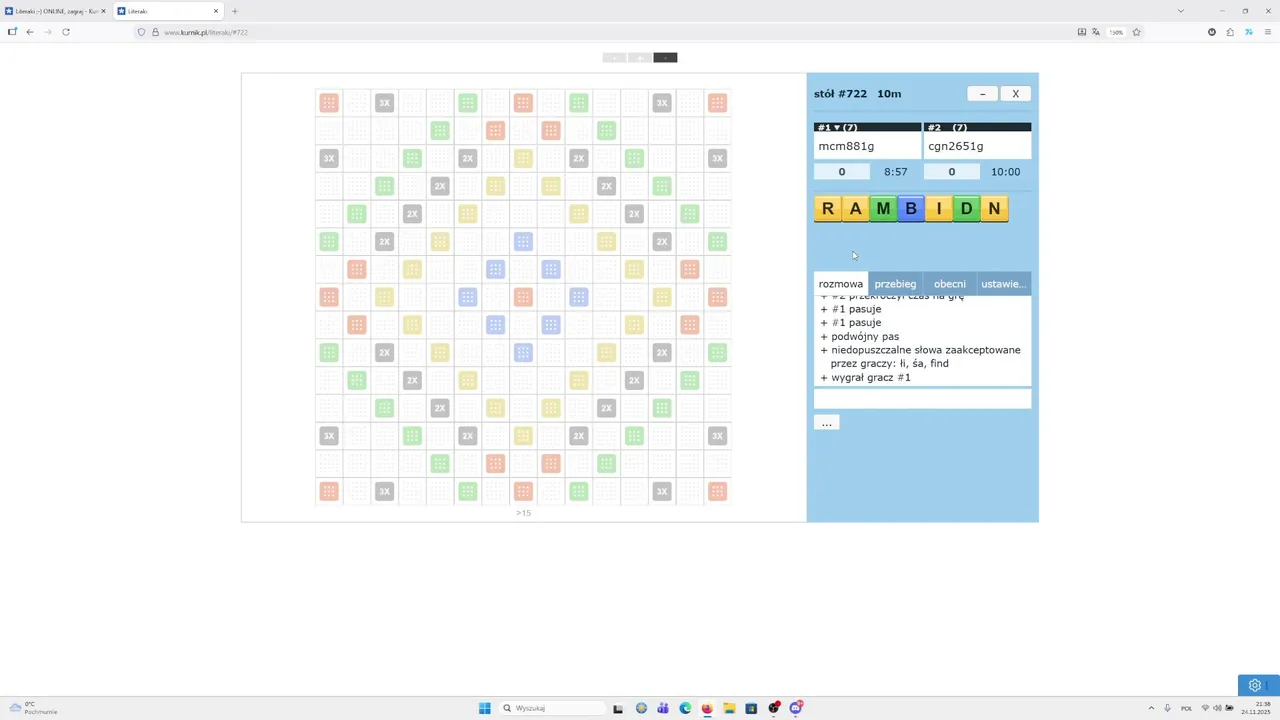Viewport: 1280px width, 720px height.
Task: Open the przebieg tab
Action: (x=895, y=284)
